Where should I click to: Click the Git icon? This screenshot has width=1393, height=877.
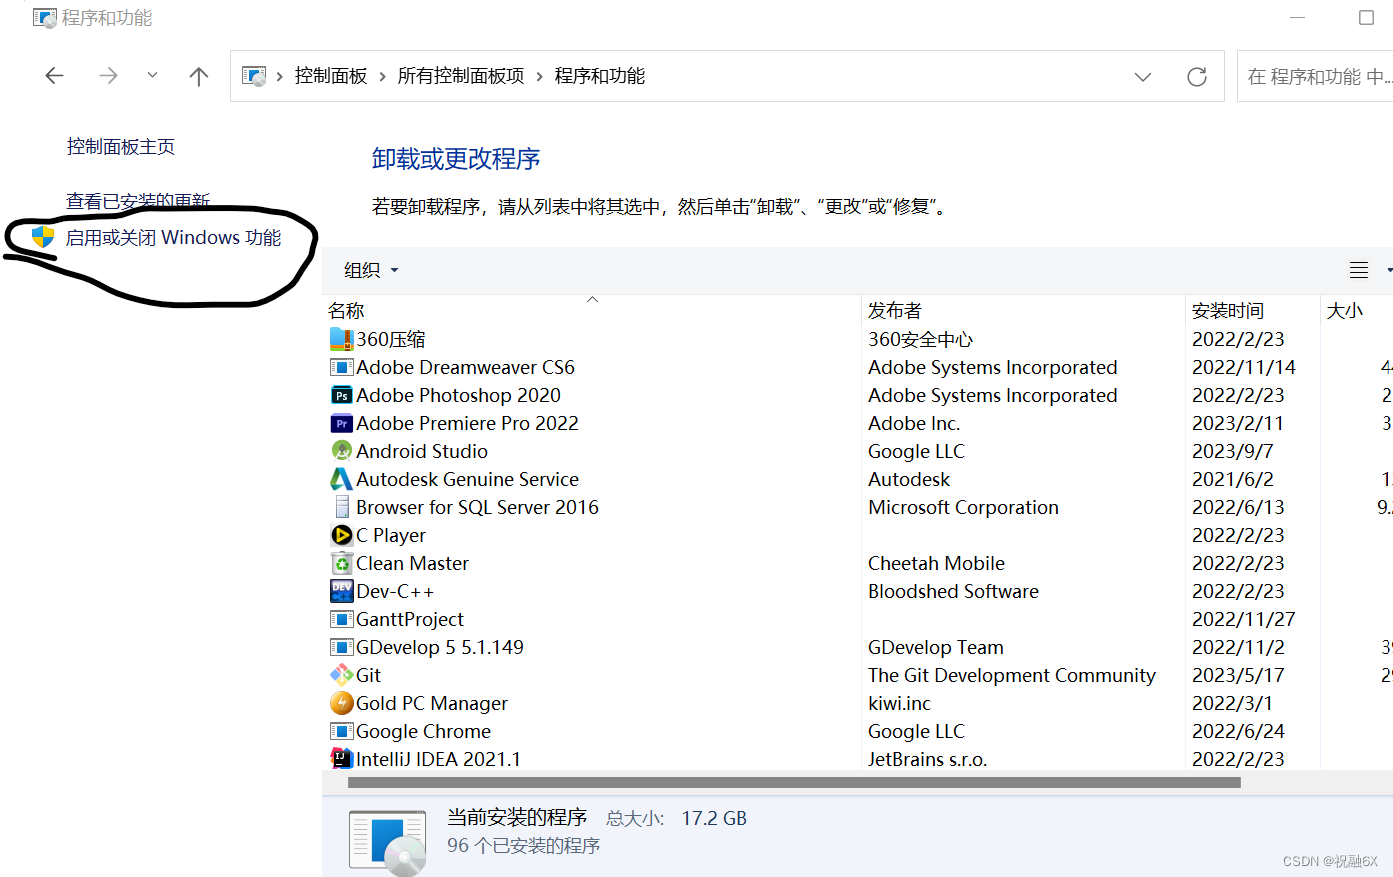[342, 675]
